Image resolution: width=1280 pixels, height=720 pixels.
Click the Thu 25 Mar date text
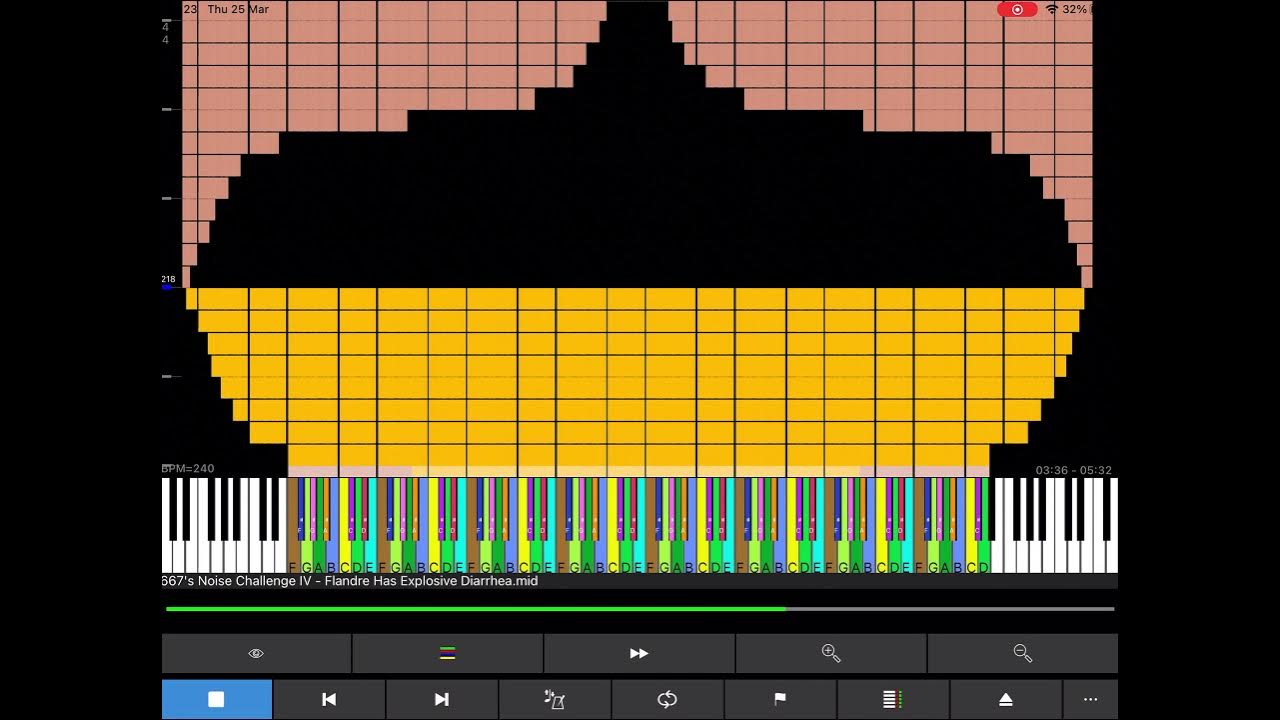coord(238,9)
